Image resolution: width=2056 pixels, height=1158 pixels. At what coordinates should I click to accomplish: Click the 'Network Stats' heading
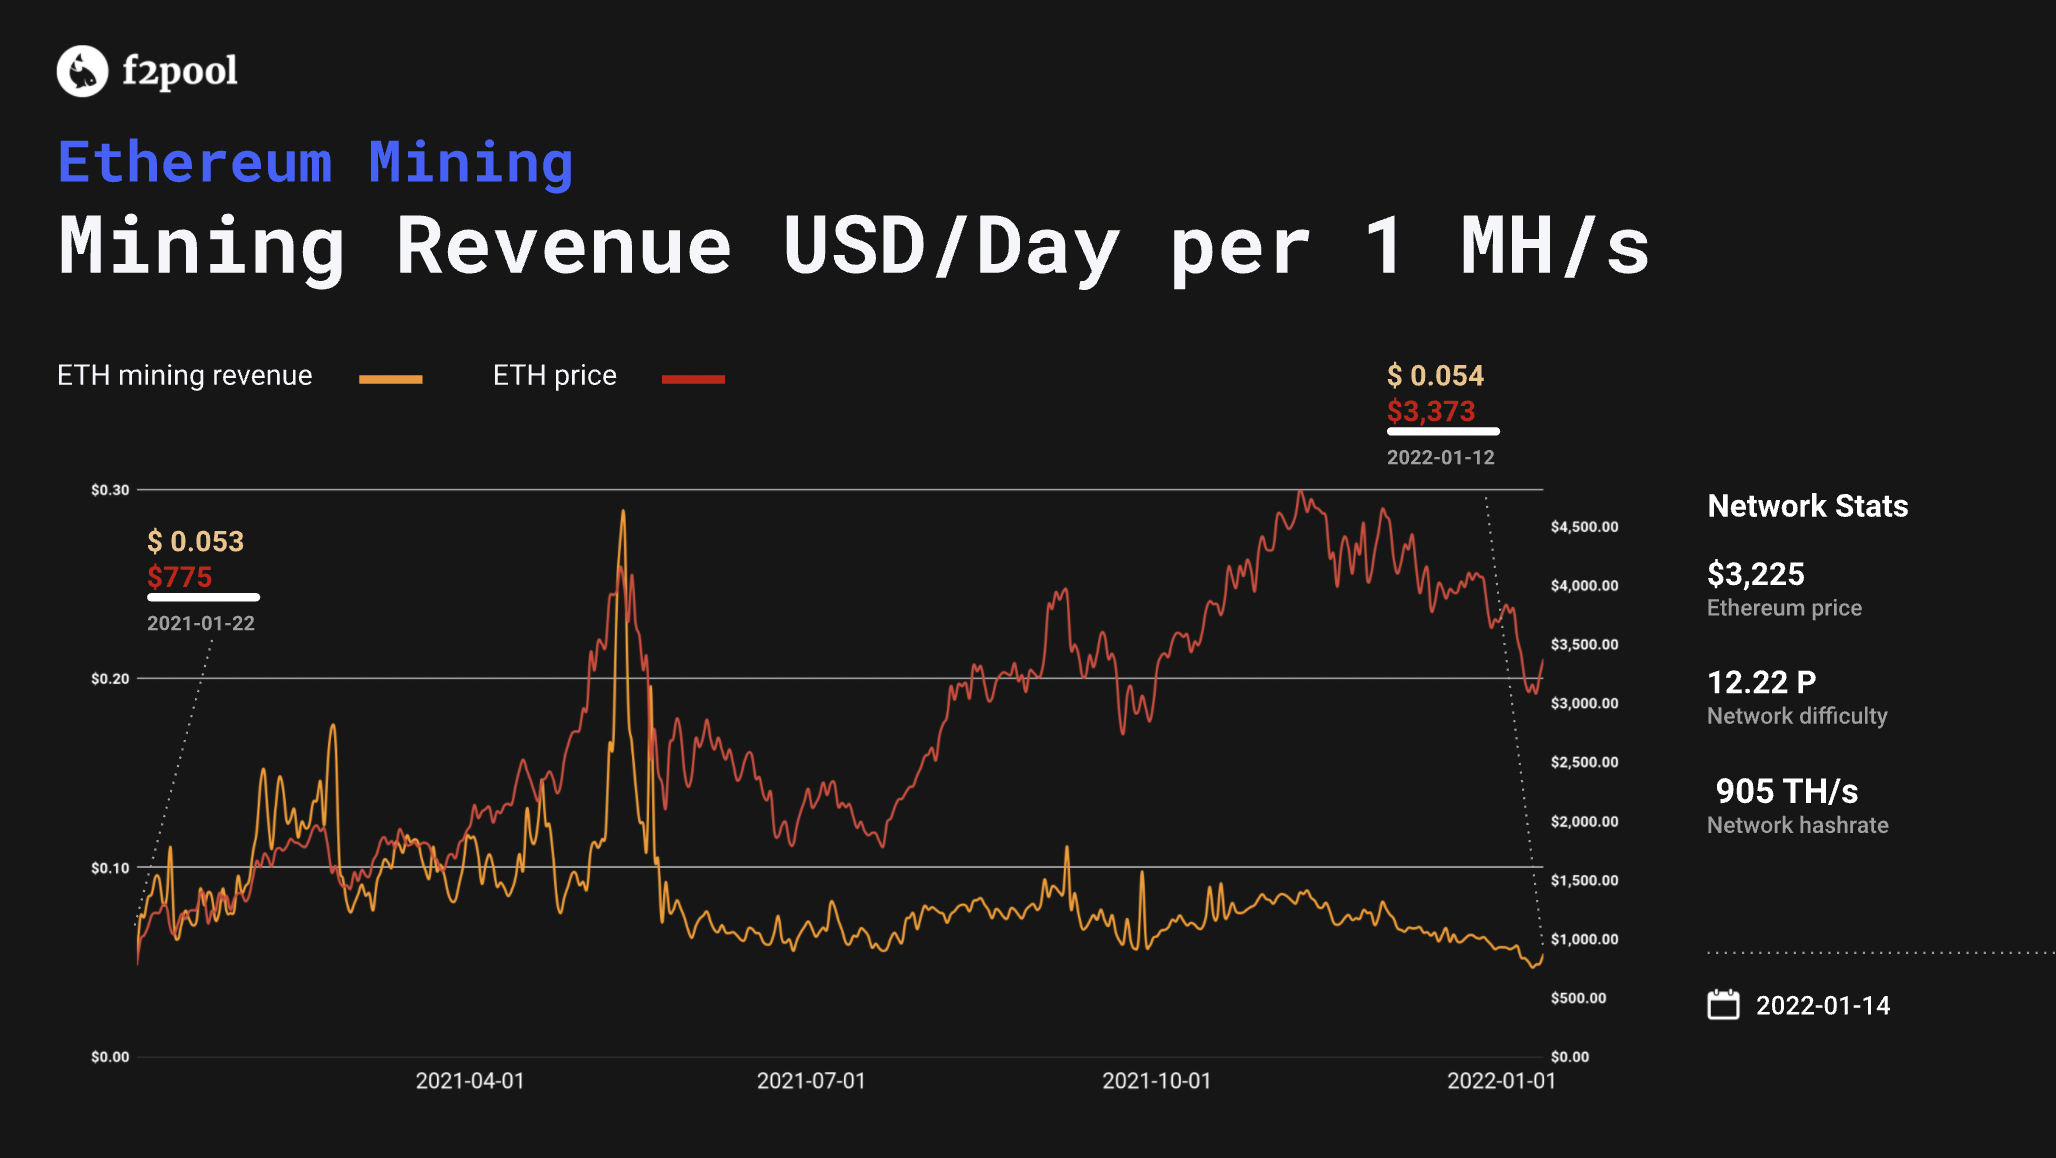tap(1808, 506)
